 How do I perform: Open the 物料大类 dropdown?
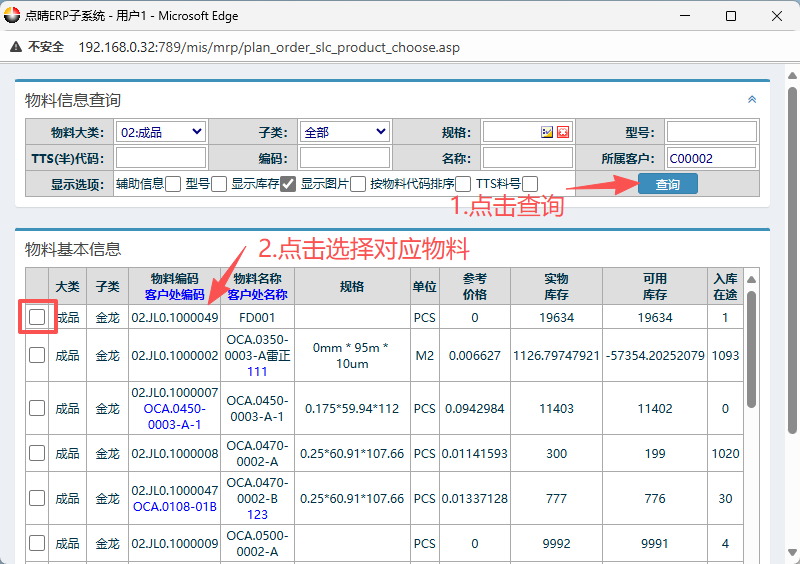(160, 132)
